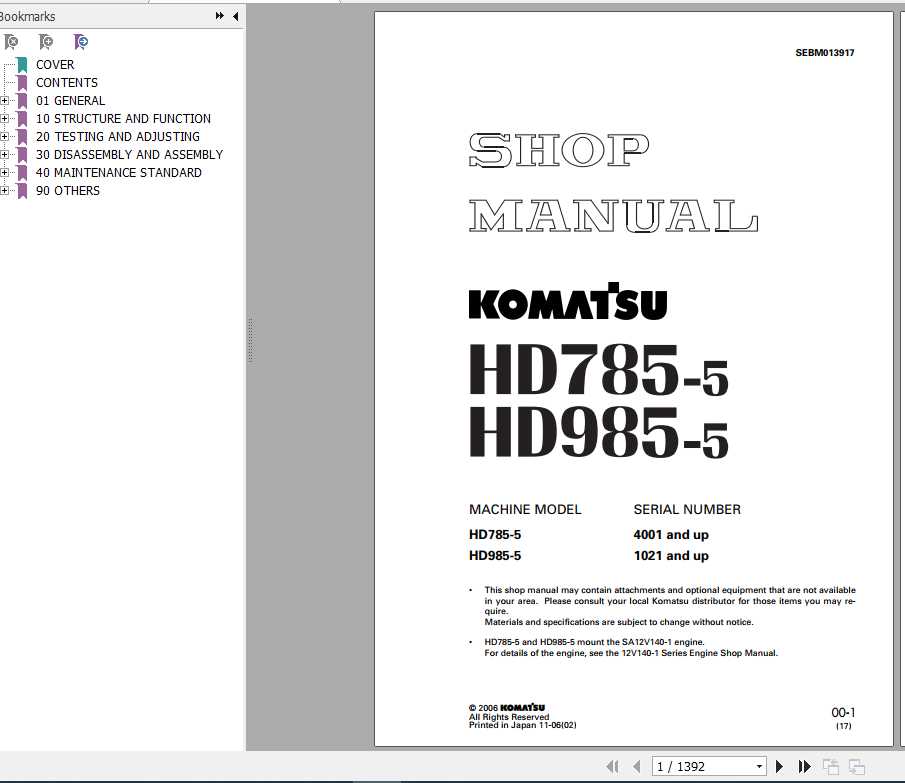Viewport: 905px width, 783px height.
Task: Go to the previous page
Action: [637, 766]
